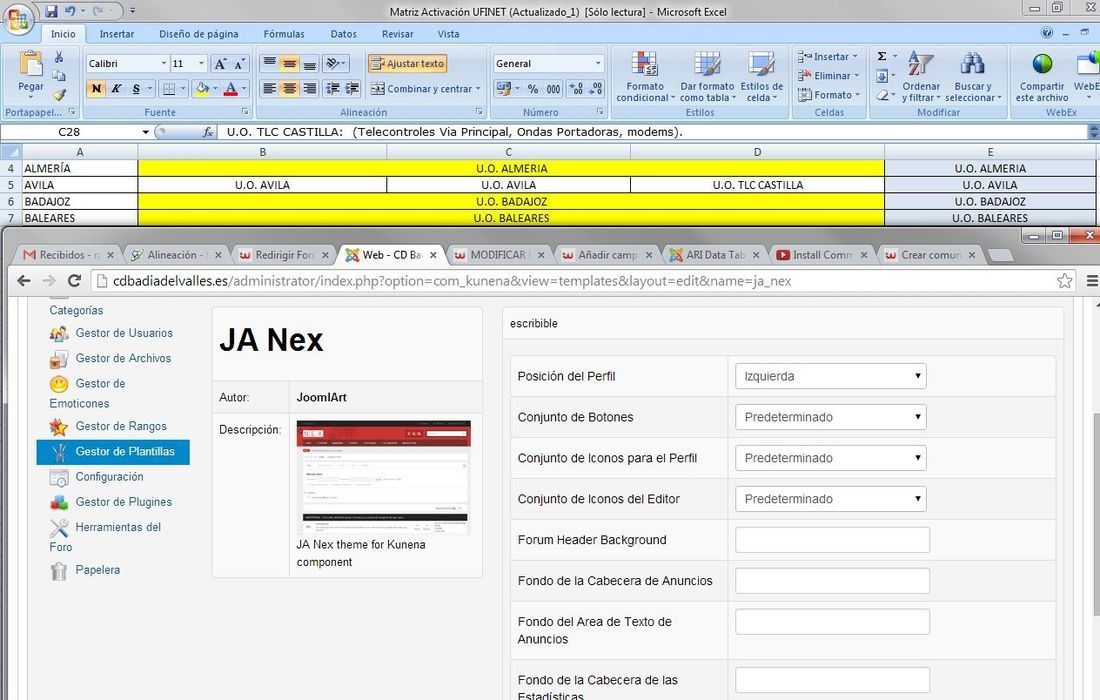
Task: Open Conjunto de Iconos del Editor dropdown
Action: [x=831, y=499]
